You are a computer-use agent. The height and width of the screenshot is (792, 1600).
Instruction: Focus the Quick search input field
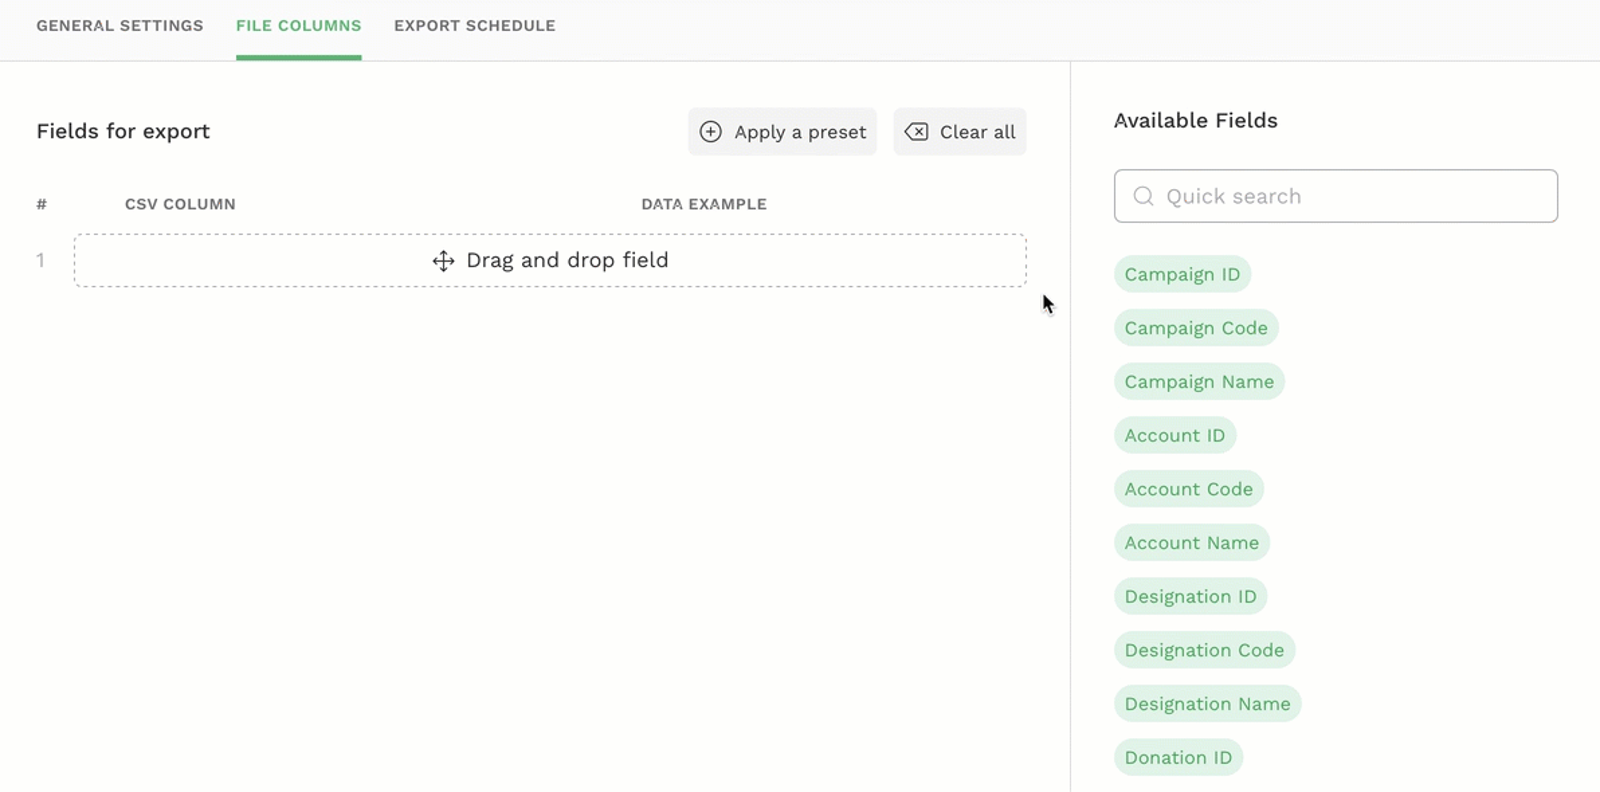(x=1350, y=196)
